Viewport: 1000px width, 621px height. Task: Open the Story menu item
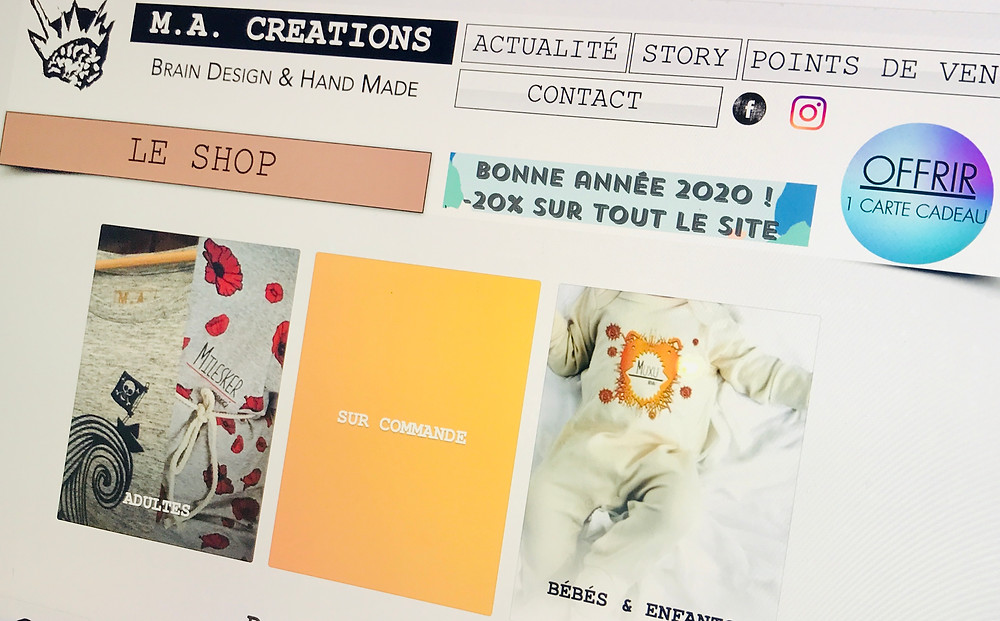point(685,56)
